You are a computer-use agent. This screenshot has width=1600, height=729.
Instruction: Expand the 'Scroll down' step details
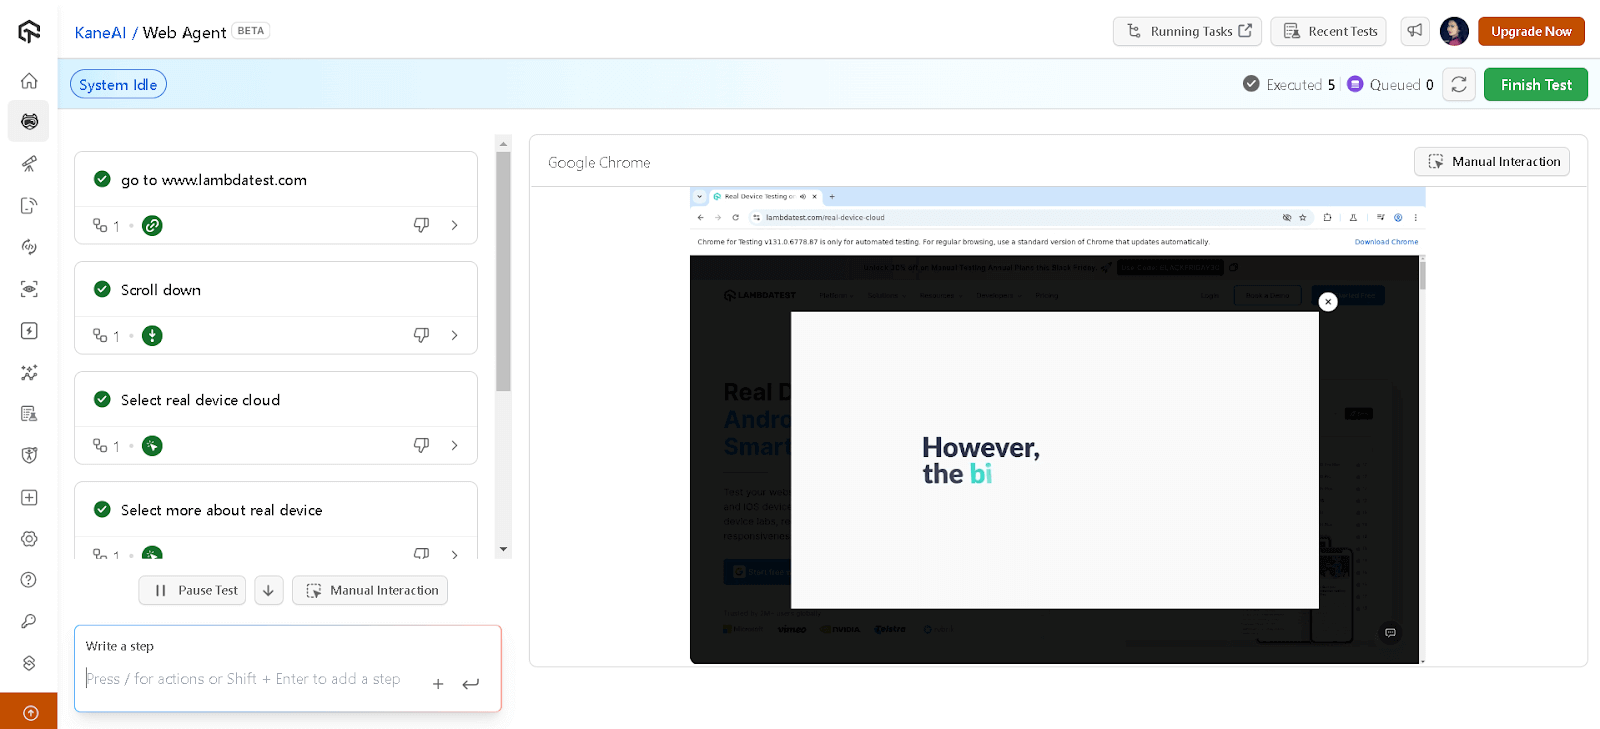455,336
